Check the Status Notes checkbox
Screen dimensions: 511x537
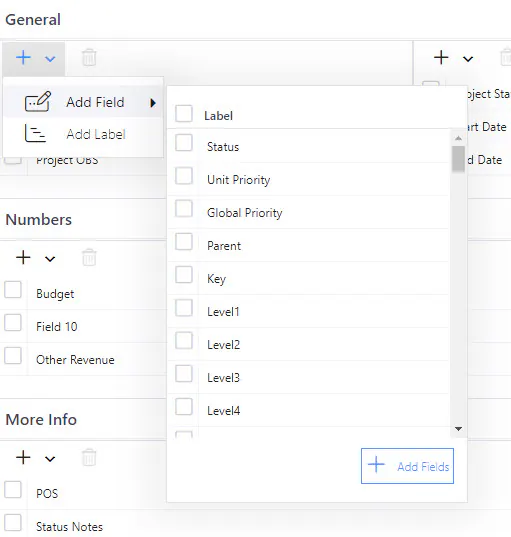tap(13, 523)
